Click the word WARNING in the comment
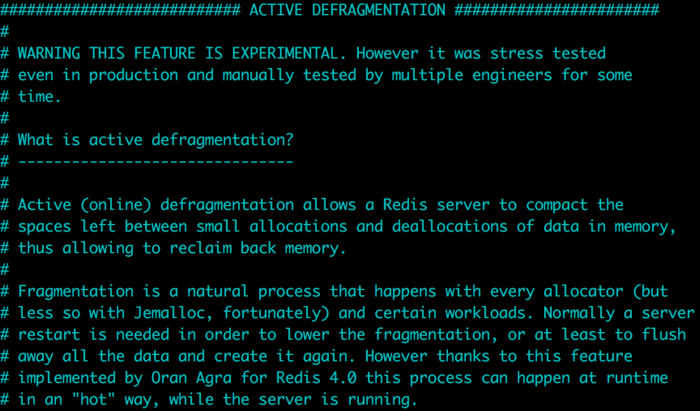Screen dimensions: 700x411 pyautogui.click(x=49, y=53)
